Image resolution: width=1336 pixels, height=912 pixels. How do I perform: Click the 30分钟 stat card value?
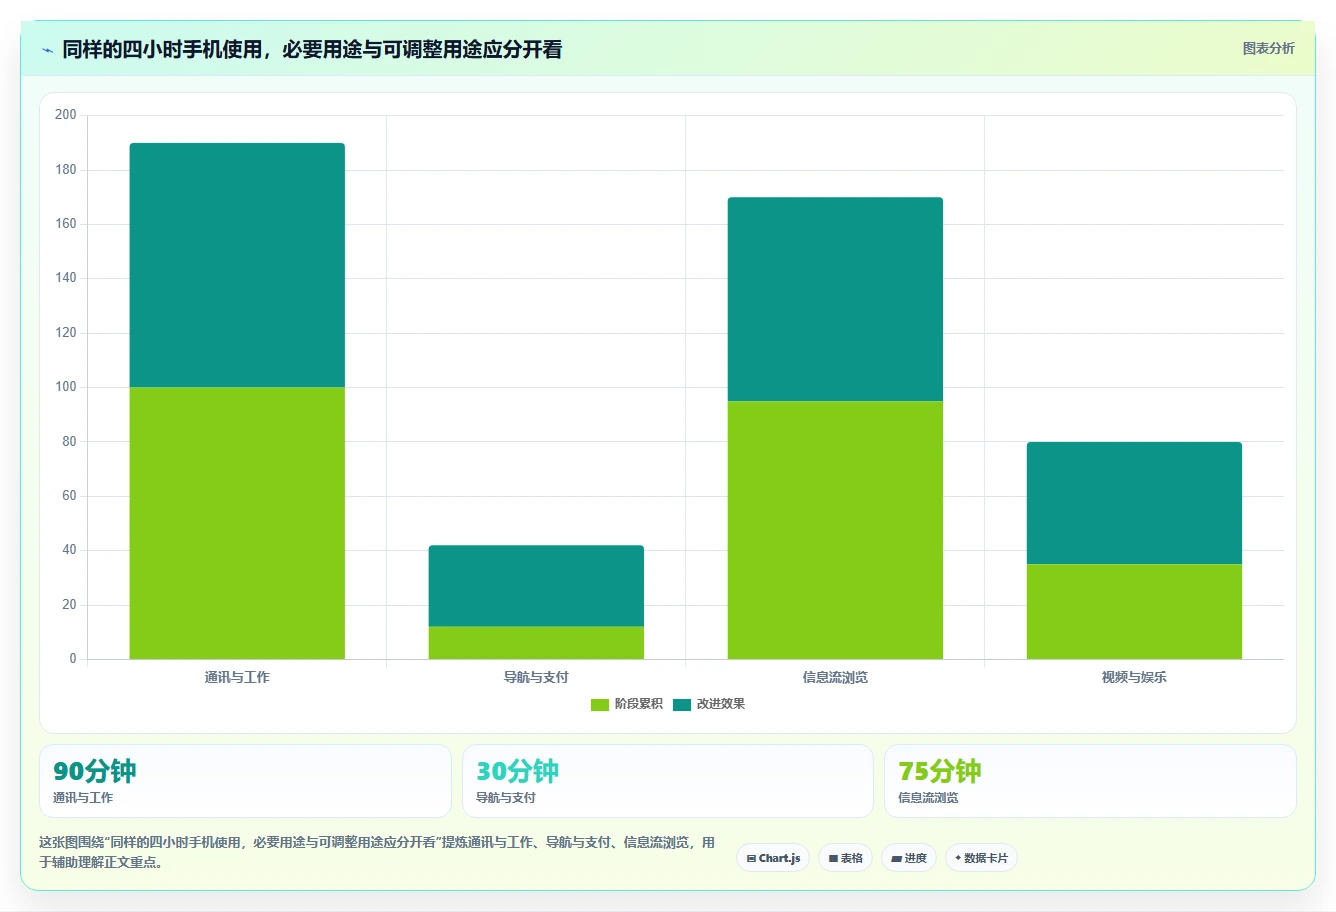coord(517,771)
